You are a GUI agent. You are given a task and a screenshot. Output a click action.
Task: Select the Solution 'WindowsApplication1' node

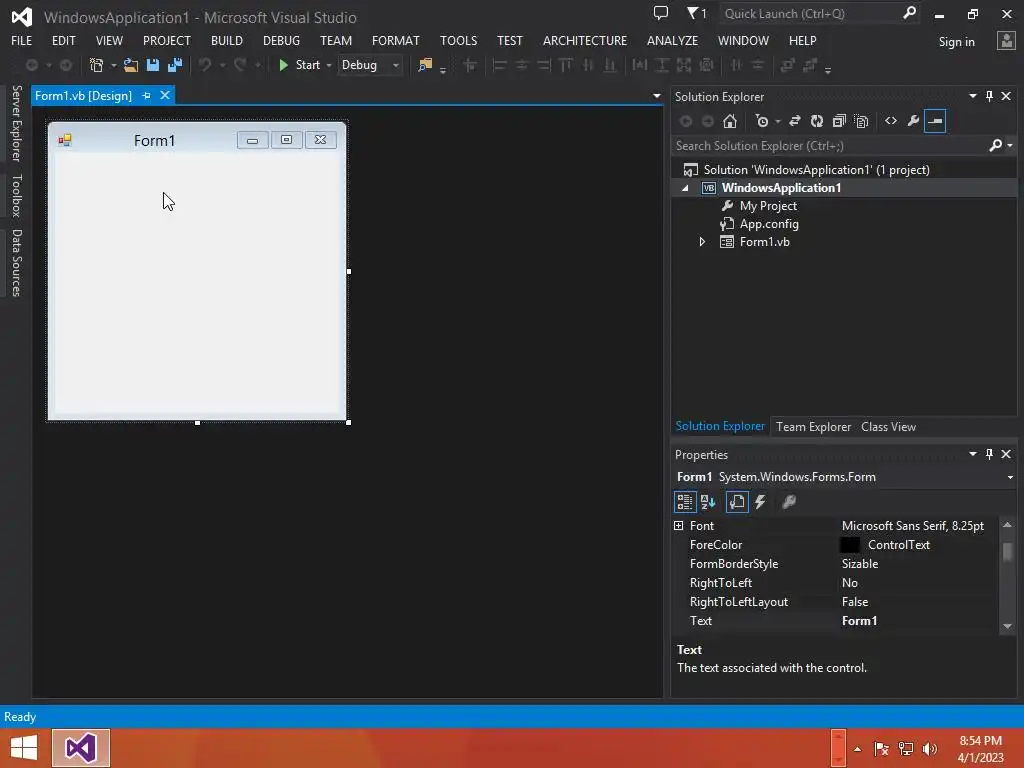coord(816,170)
